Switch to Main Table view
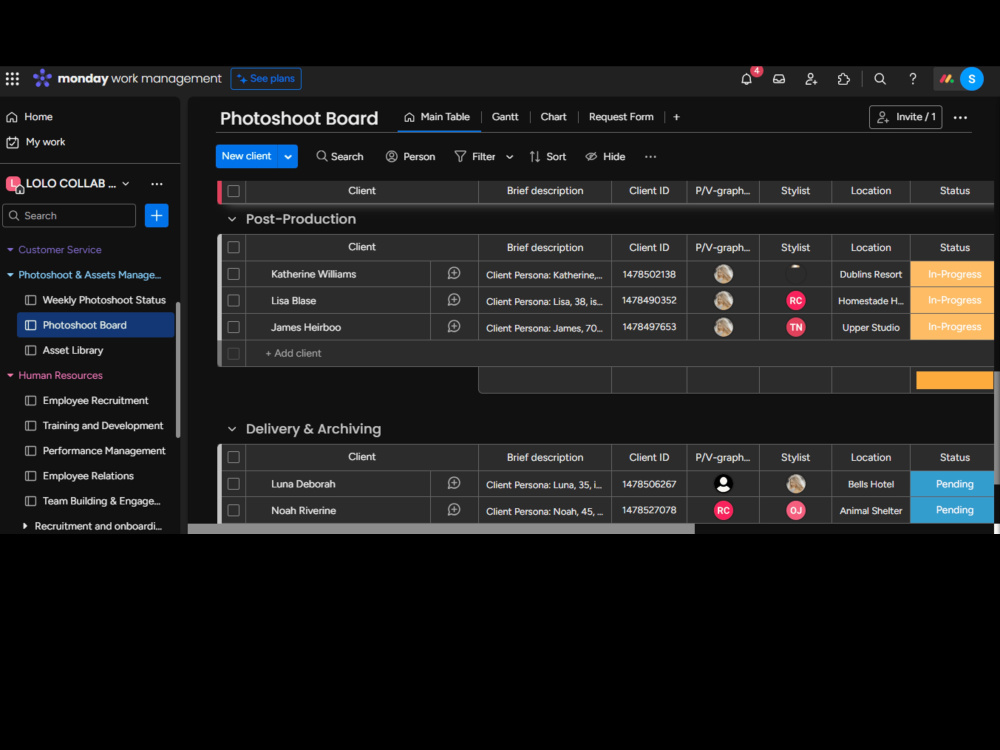 (438, 117)
